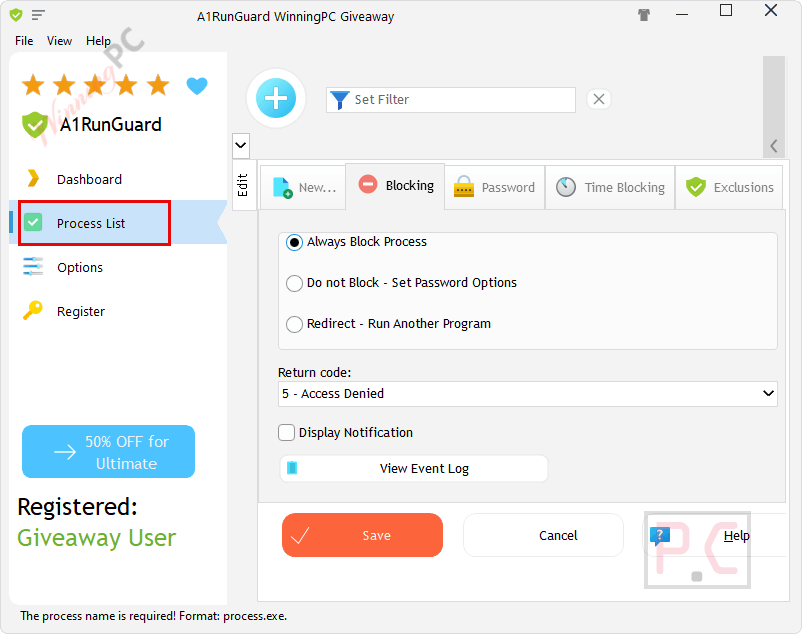Switch to the Exclusions tab
Viewport: 802px width, 634px height.
729,188
